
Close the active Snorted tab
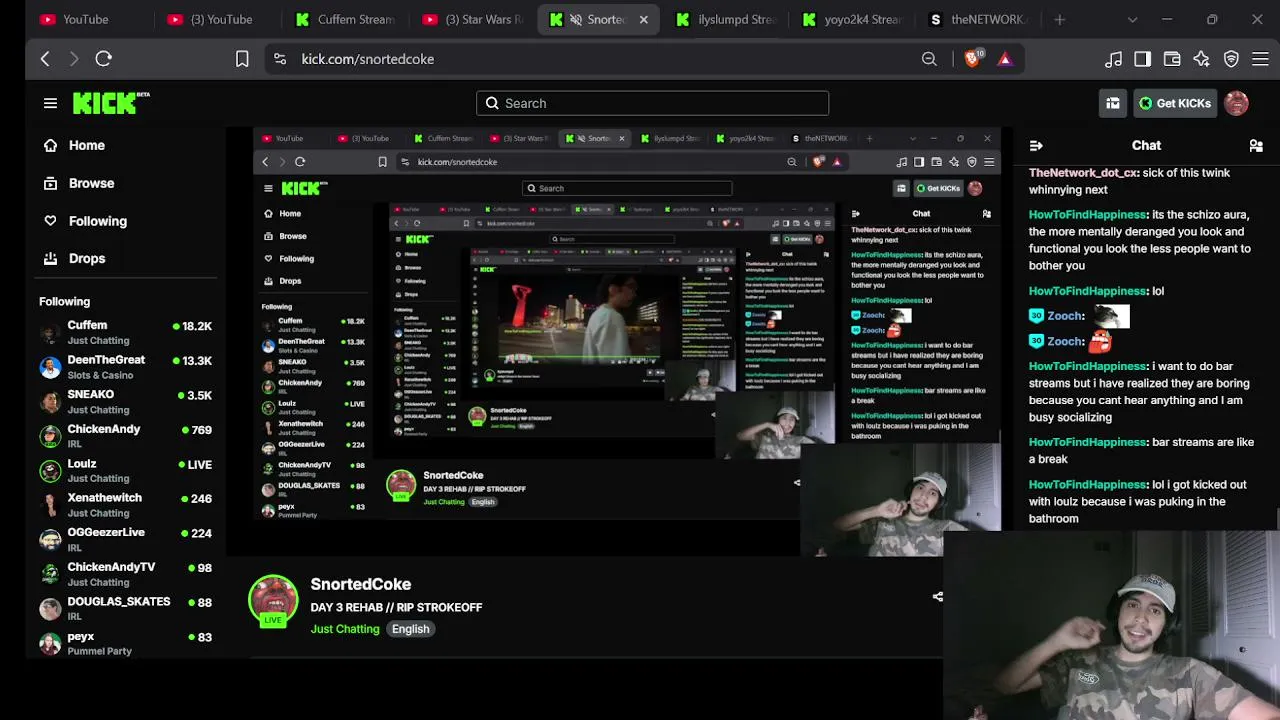click(x=643, y=19)
